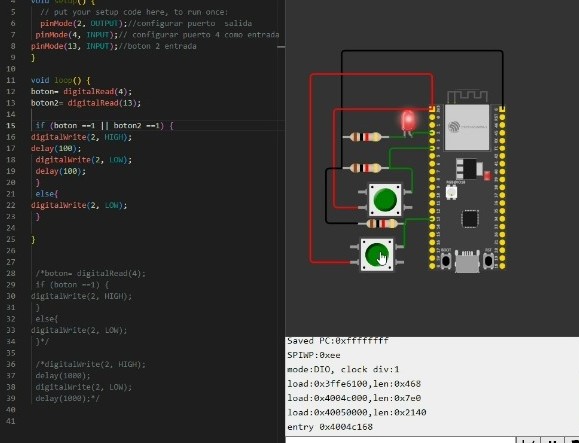Click the BOOT button on the ESP32 board

pos(446,261)
